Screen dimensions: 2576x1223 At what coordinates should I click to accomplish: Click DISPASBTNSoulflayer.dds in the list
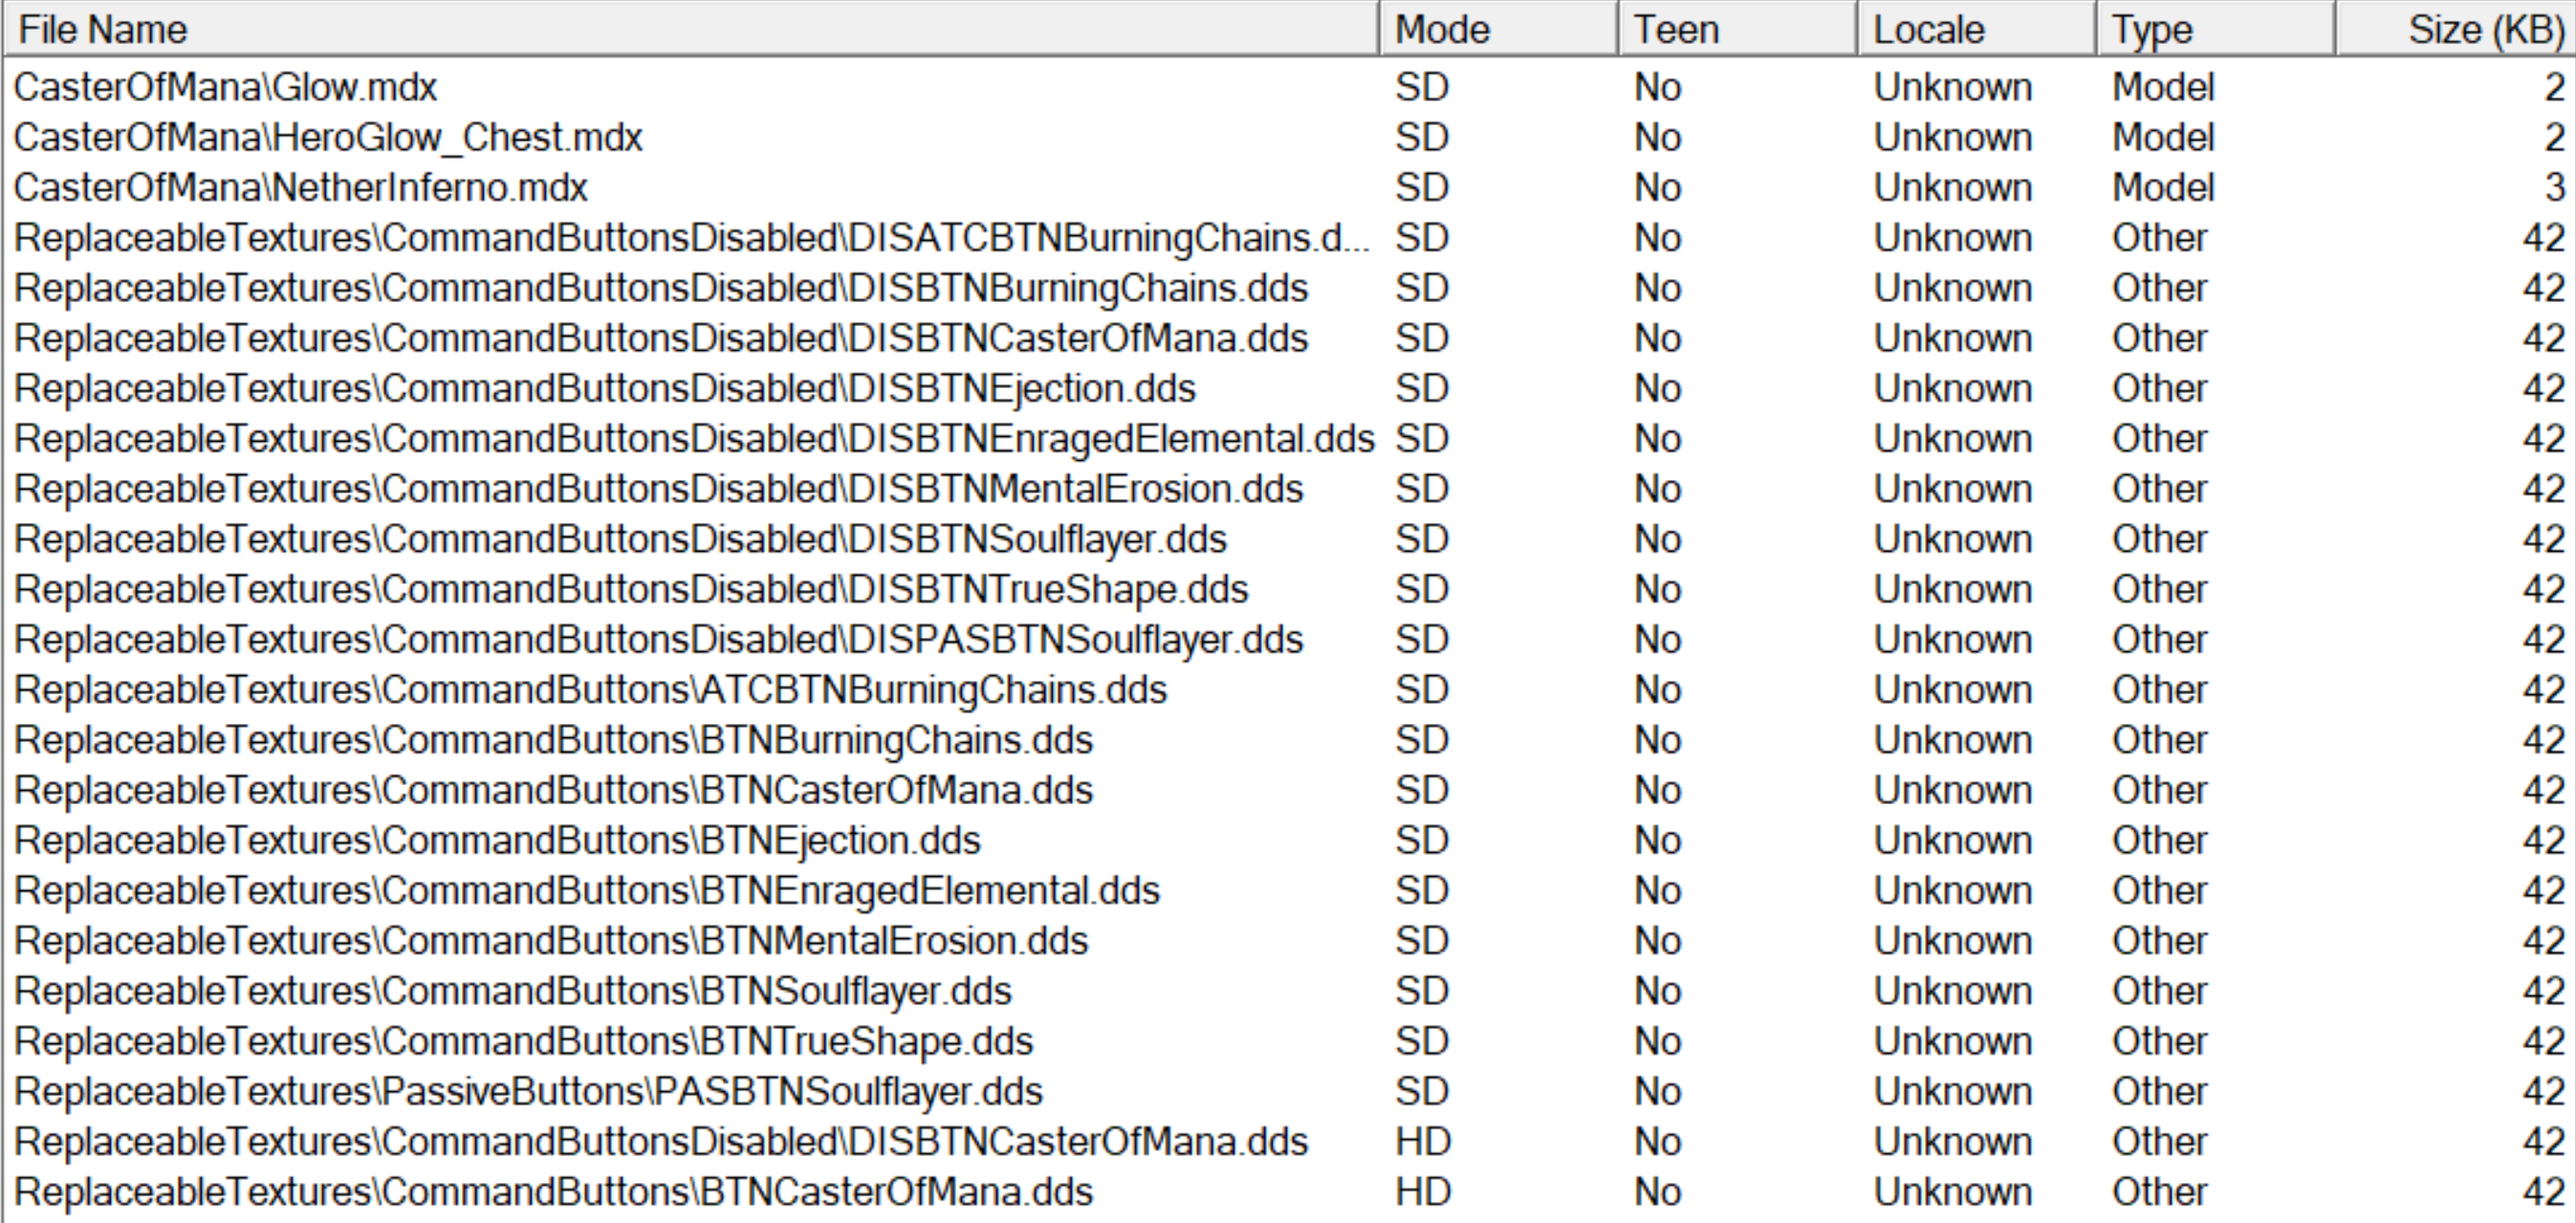659,639
